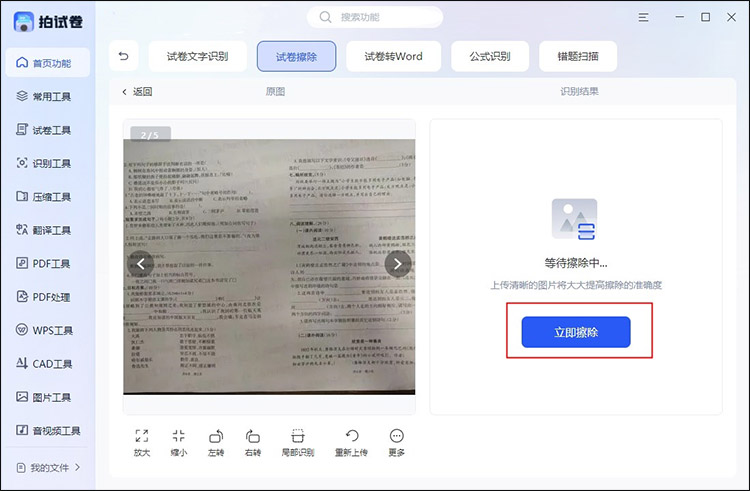The width and height of the screenshot is (750, 491).
Task: Click 重新上传 to re-upload the image
Action: [x=351, y=443]
